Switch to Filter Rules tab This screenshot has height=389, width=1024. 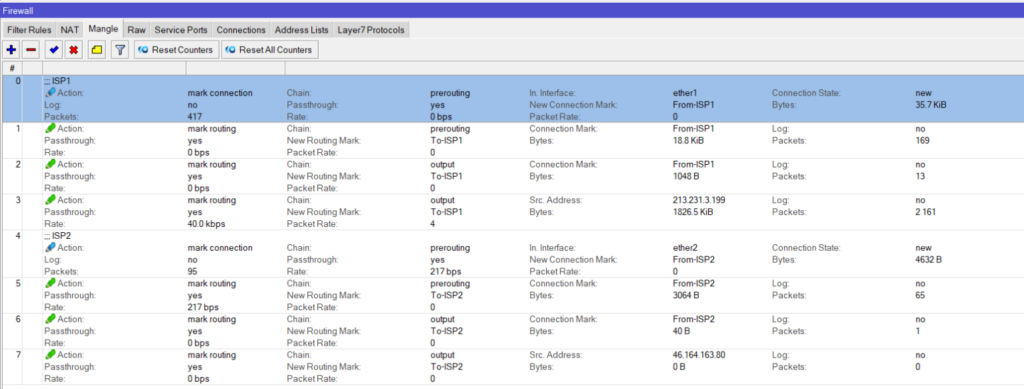tap(29, 30)
